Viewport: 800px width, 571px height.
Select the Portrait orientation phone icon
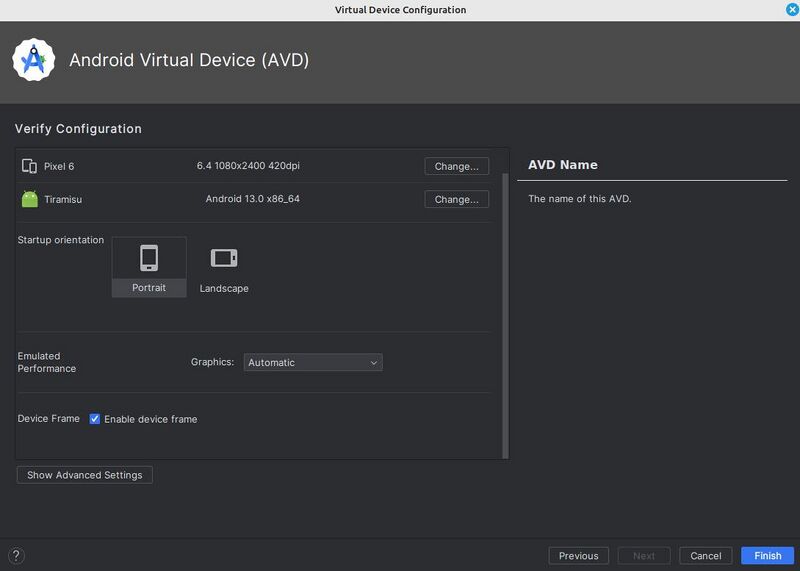click(149, 258)
